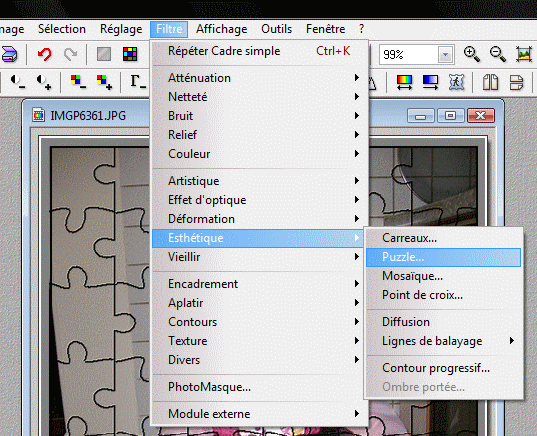Decrease contrast with half-circle minus icon
The image size is (537, 436).
tap(17, 82)
